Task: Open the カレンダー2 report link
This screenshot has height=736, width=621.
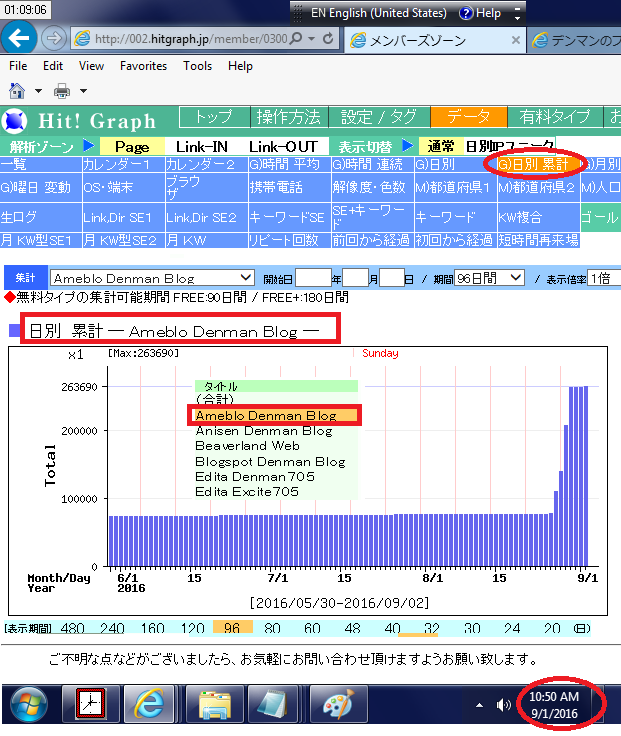Action: pos(207,164)
